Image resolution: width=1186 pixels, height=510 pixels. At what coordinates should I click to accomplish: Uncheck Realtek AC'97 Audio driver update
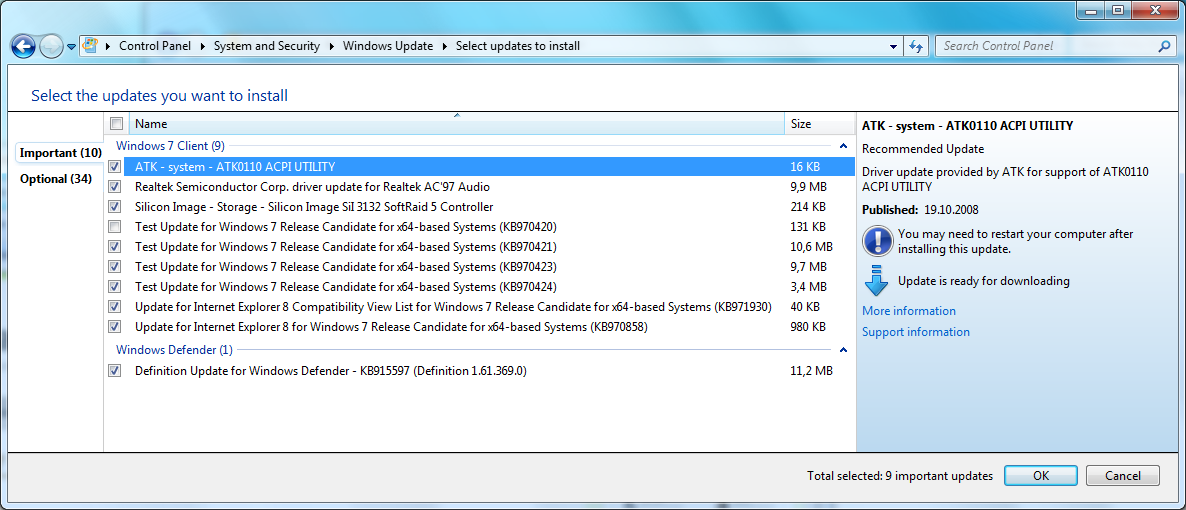[115, 186]
